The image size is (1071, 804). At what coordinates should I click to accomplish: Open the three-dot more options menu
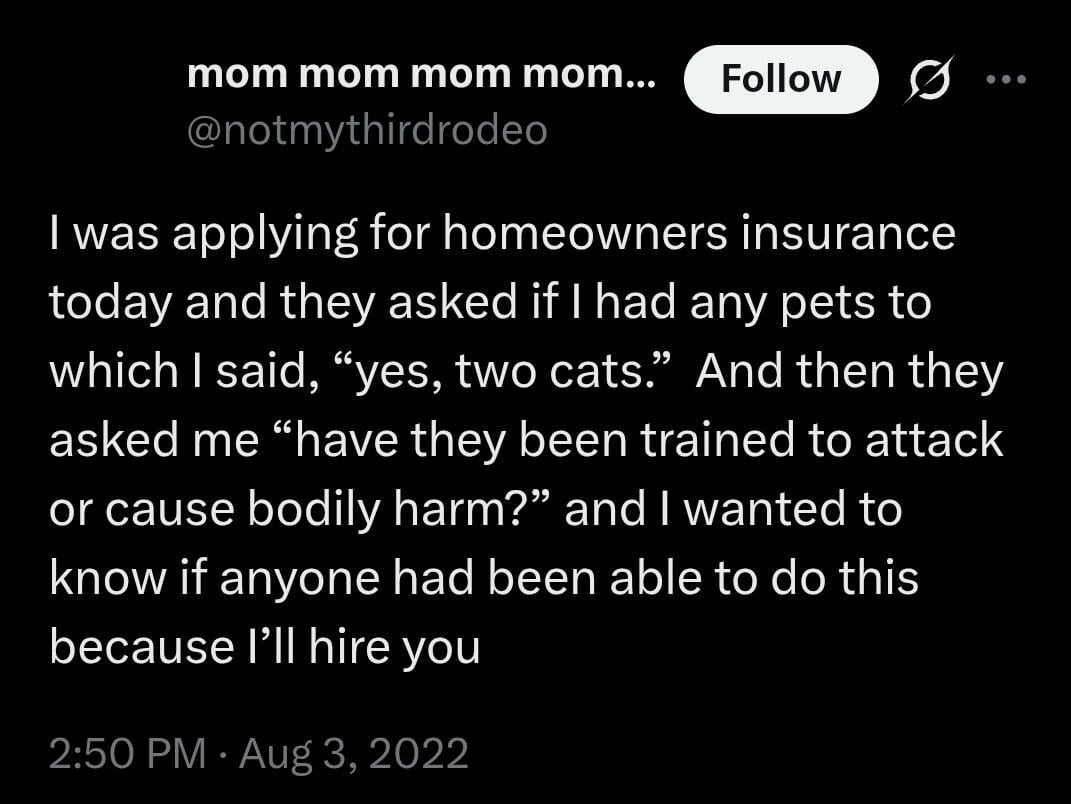click(x=1006, y=80)
